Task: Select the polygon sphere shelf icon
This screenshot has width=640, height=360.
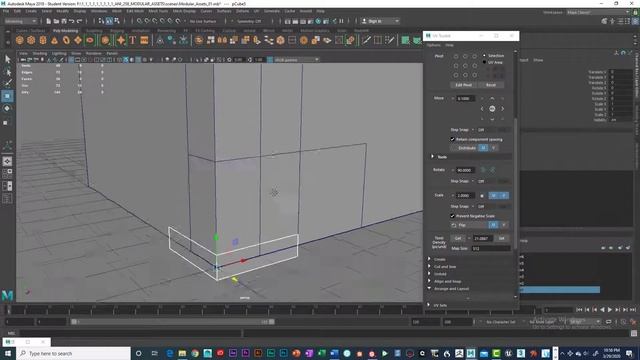Action: click(20, 40)
